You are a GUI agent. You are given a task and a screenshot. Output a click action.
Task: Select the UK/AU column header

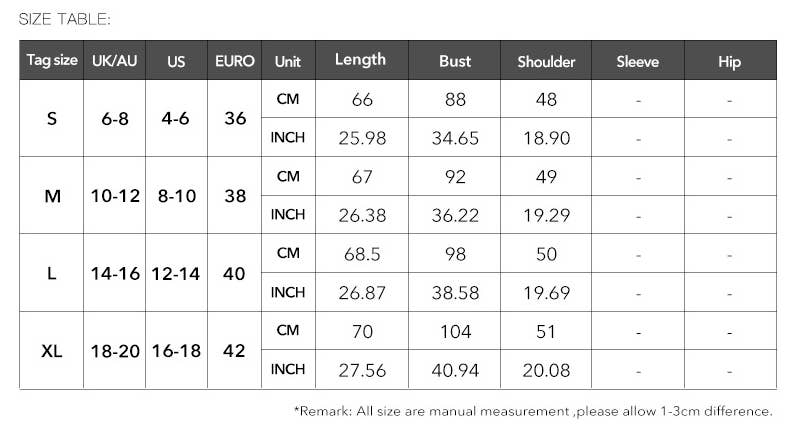(x=114, y=61)
